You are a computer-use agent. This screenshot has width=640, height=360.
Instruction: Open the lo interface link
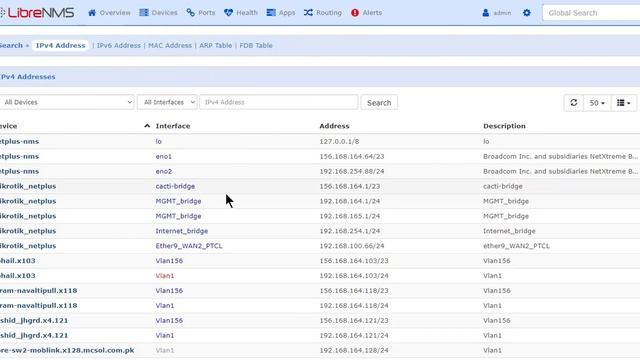pos(158,141)
